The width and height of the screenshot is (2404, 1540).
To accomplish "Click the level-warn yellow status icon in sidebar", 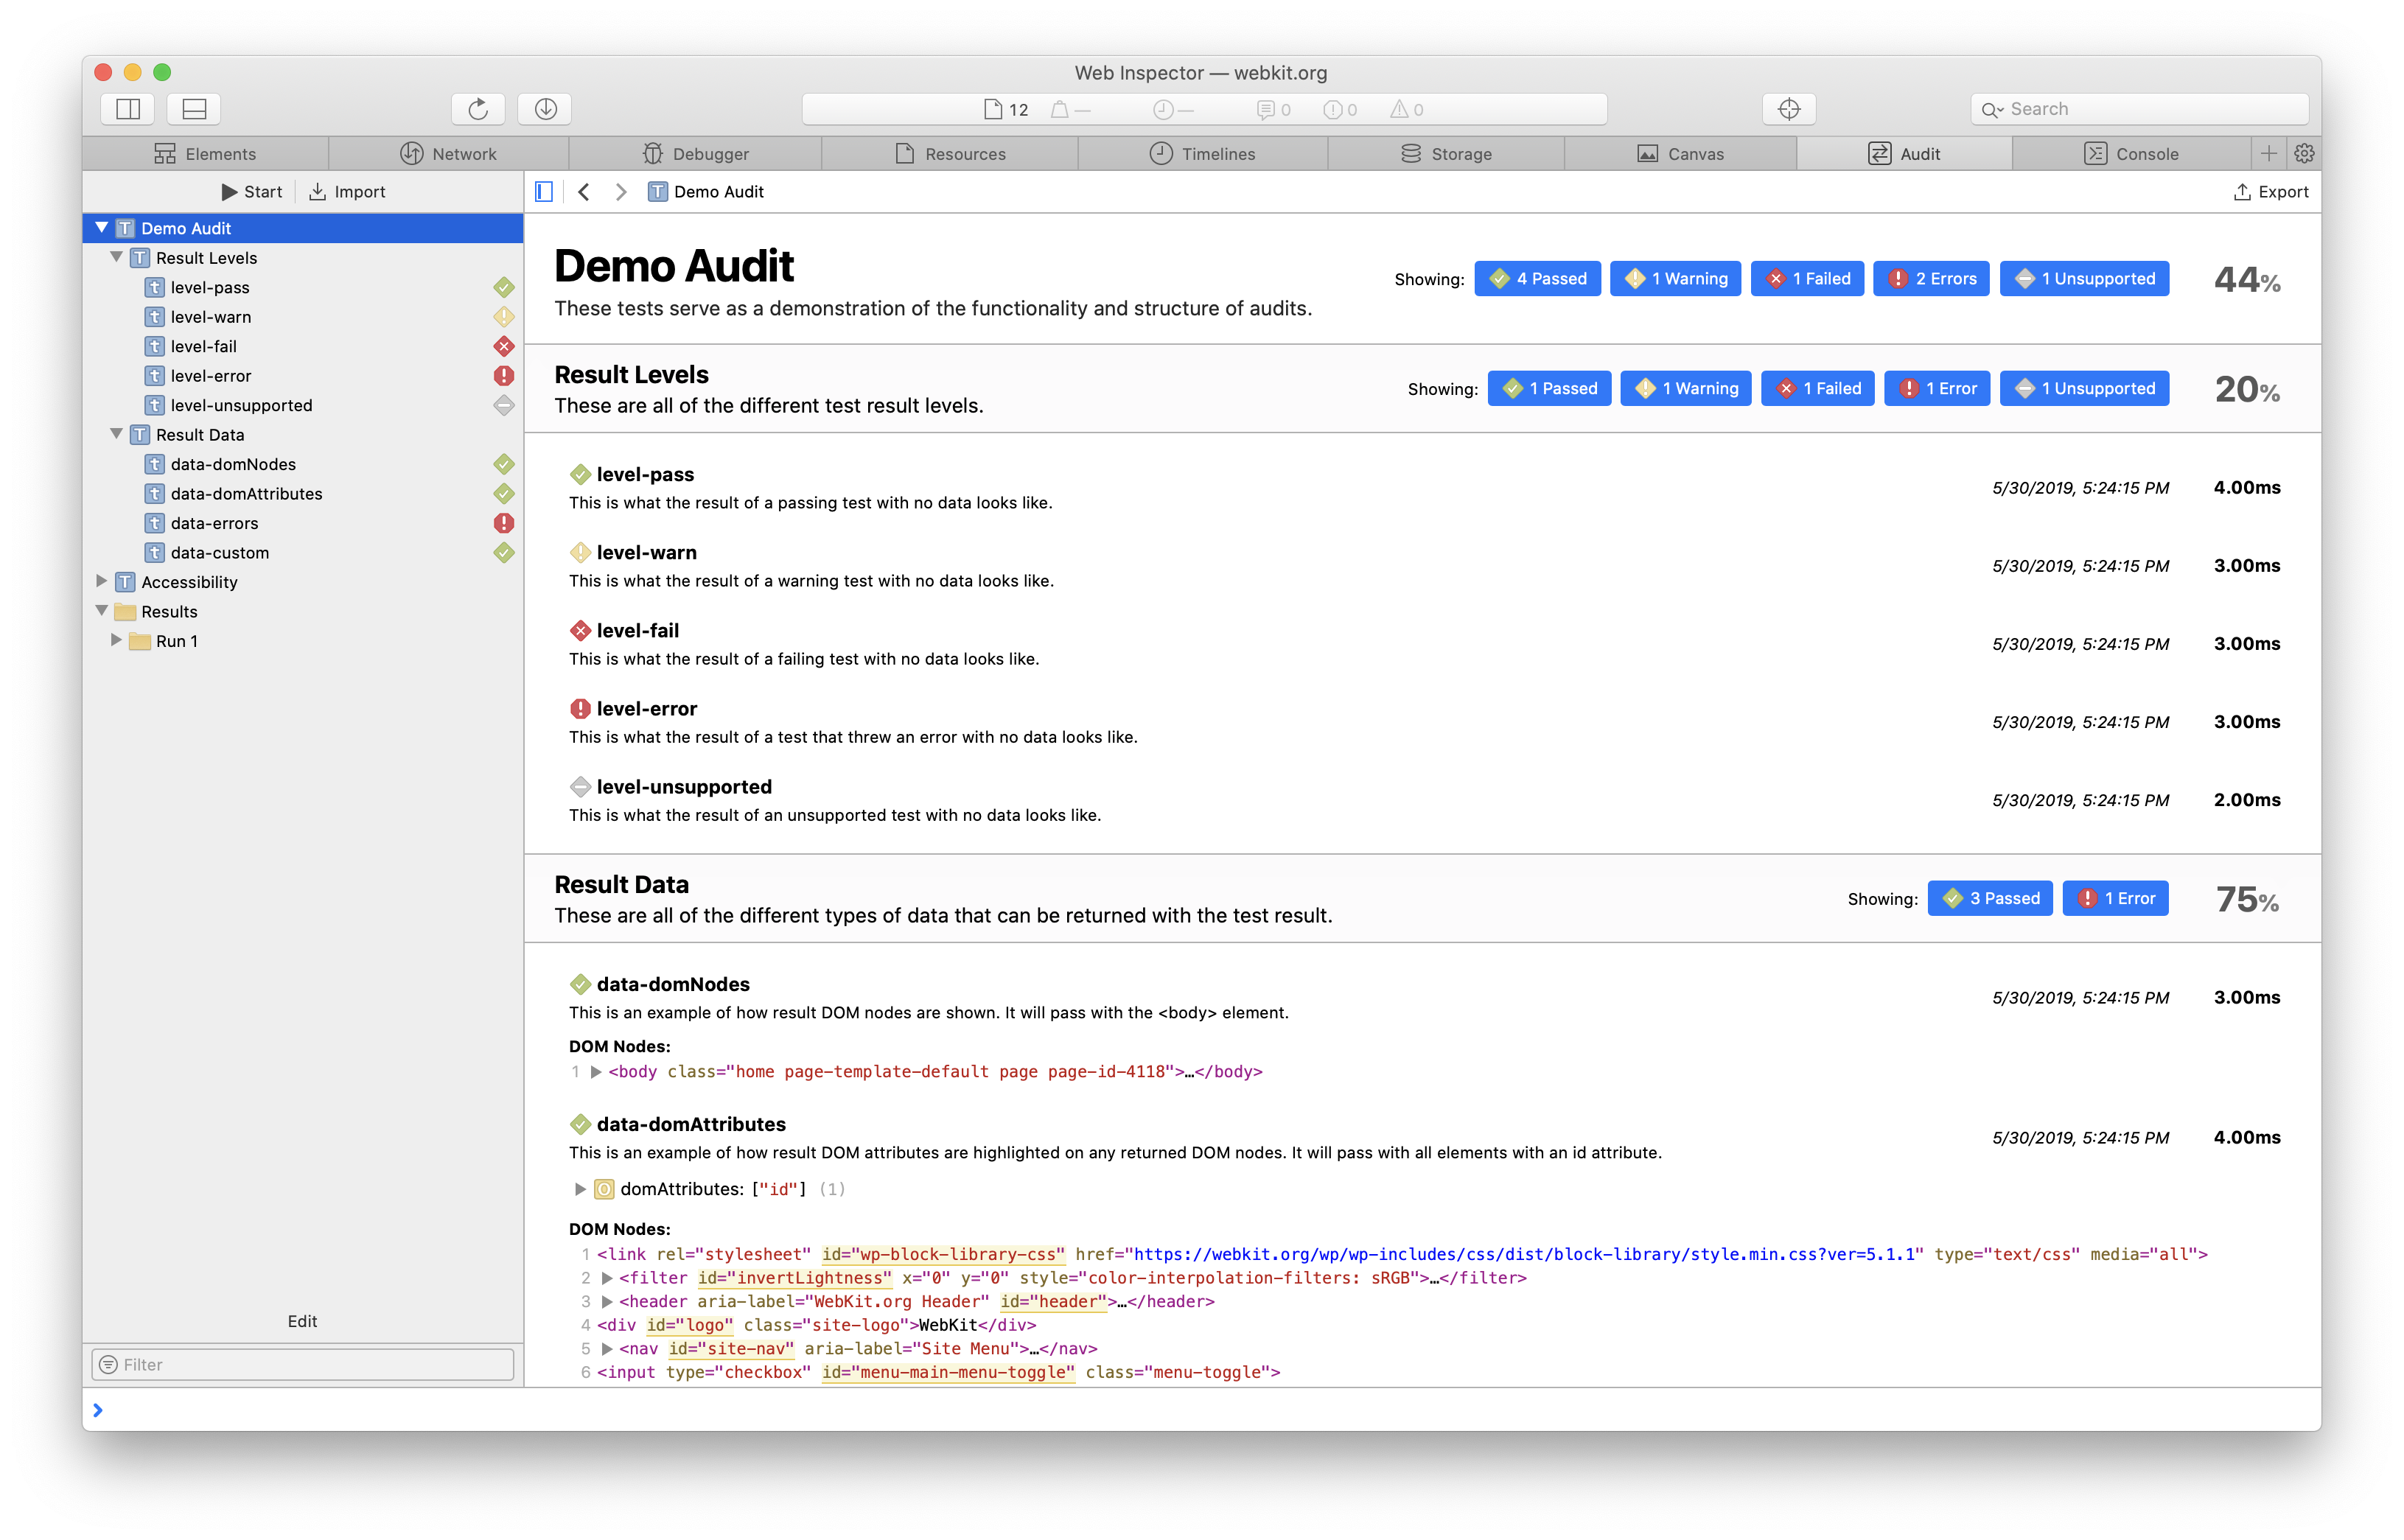I will point(504,316).
